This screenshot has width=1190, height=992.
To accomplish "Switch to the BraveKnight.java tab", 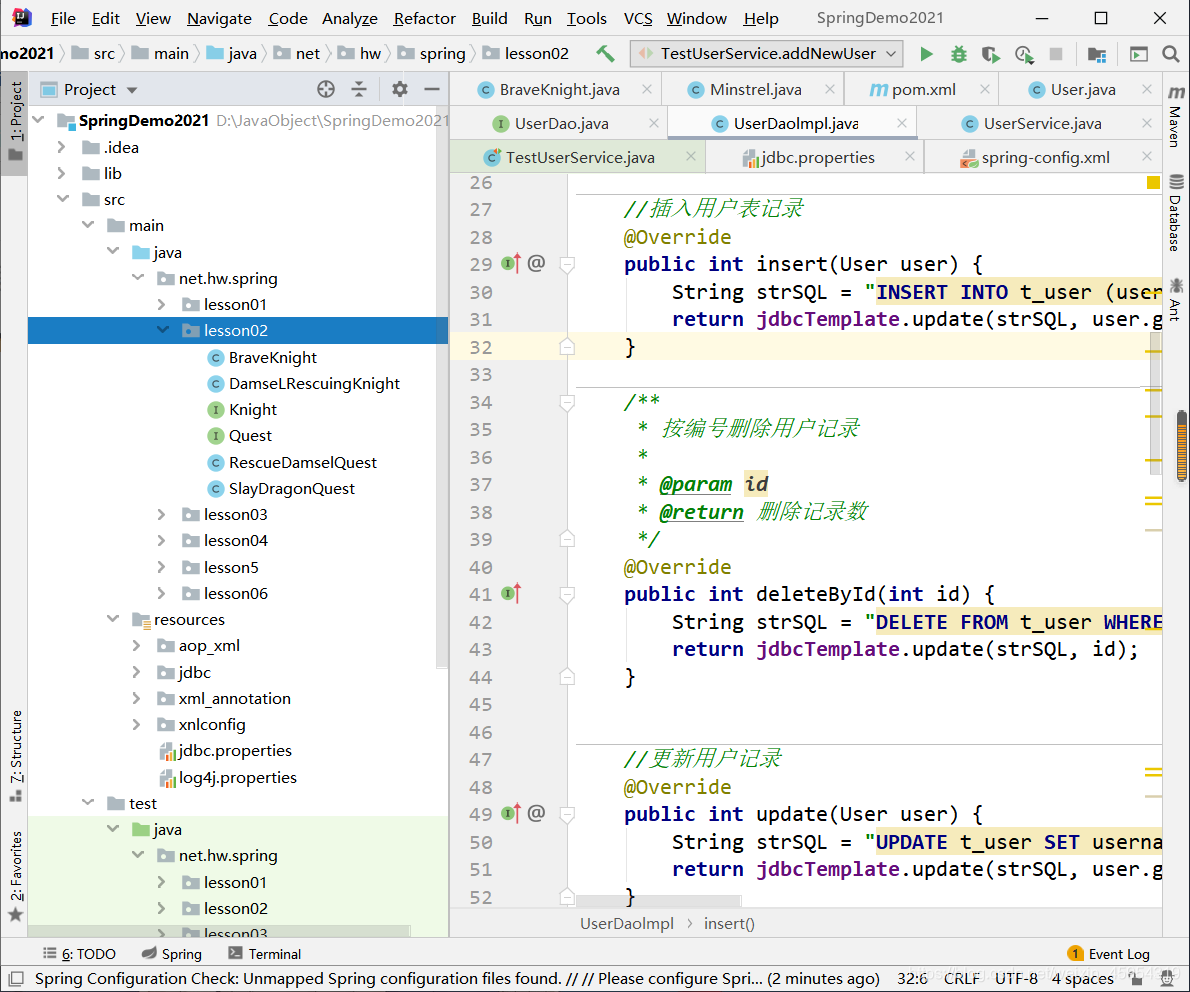I will coord(559,90).
